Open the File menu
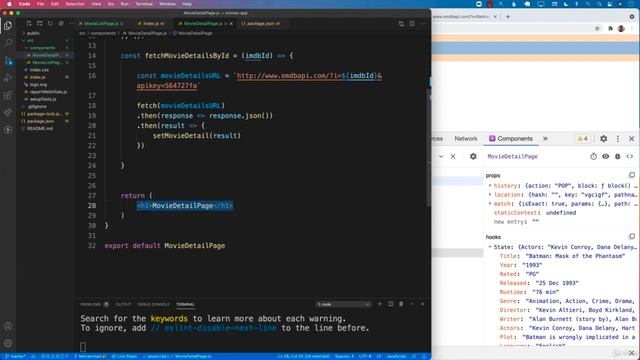640x360 pixels. 40,4
